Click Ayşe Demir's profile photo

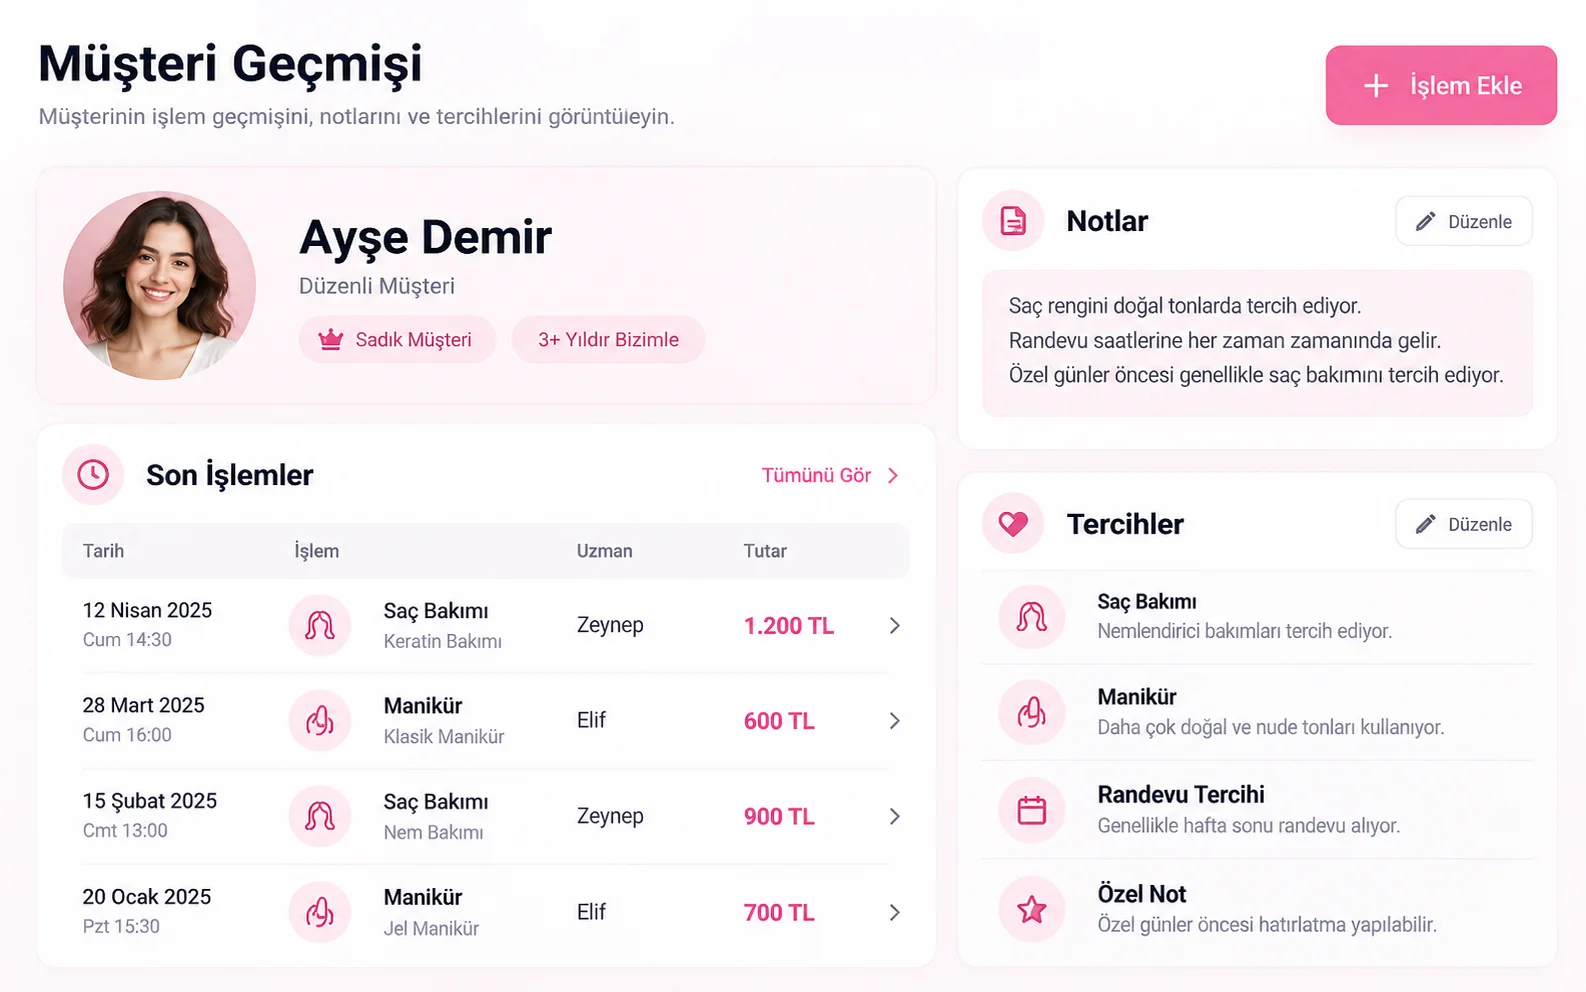[x=159, y=285]
